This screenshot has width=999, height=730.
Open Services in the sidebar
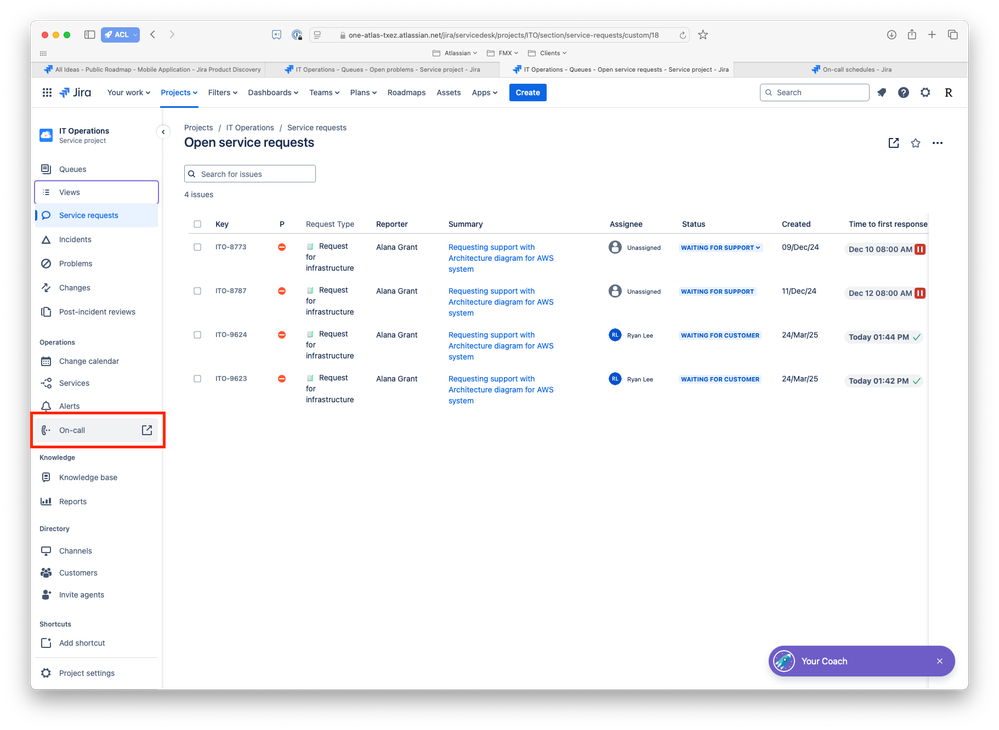[x=96, y=383]
